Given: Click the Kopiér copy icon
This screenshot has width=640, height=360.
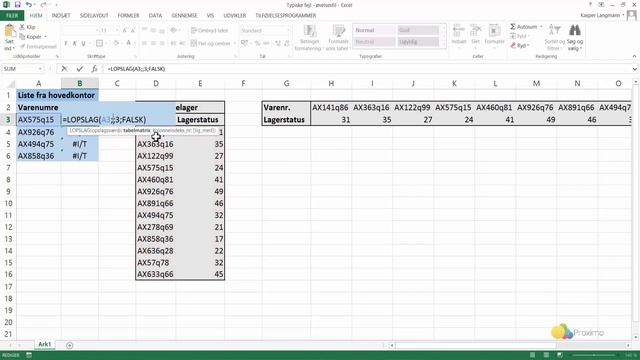Looking at the screenshot, I should pyautogui.click(x=22, y=37).
